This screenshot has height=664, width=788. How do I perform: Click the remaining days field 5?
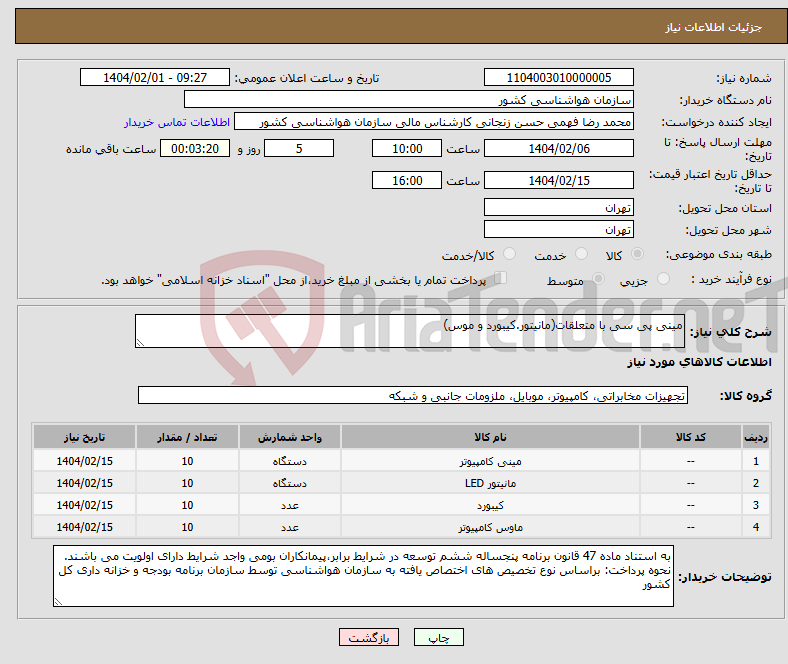[299, 148]
